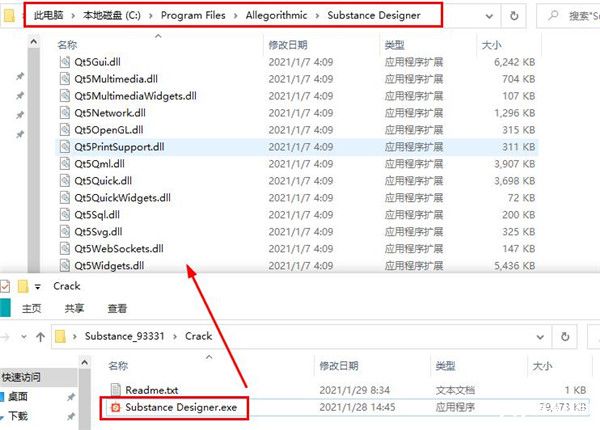The height and width of the screenshot is (430, 600).
Task: Expand the chevron after Program Files in address bar
Action: click(235, 16)
